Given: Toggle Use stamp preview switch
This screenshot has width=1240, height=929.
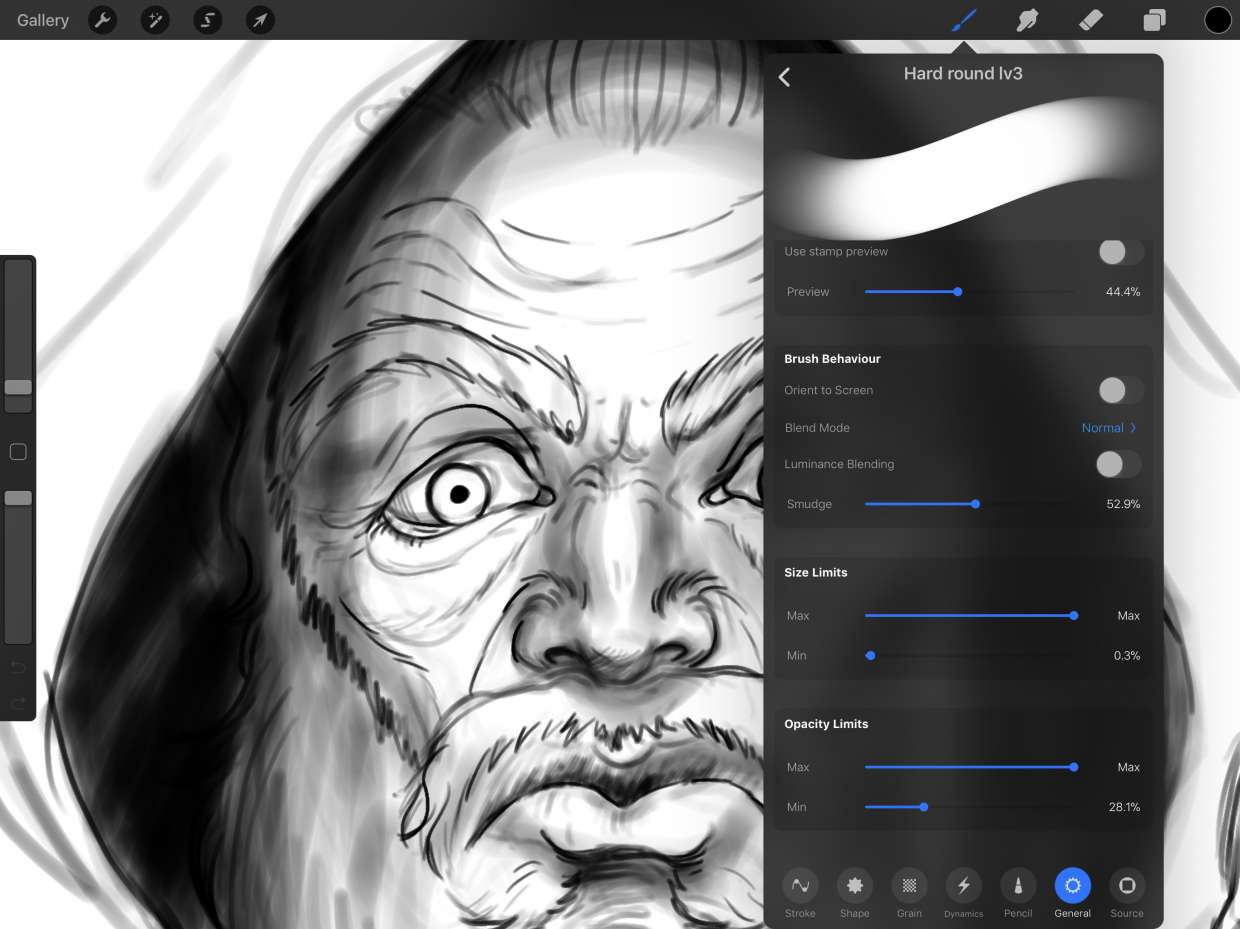Looking at the screenshot, I should [x=1119, y=252].
